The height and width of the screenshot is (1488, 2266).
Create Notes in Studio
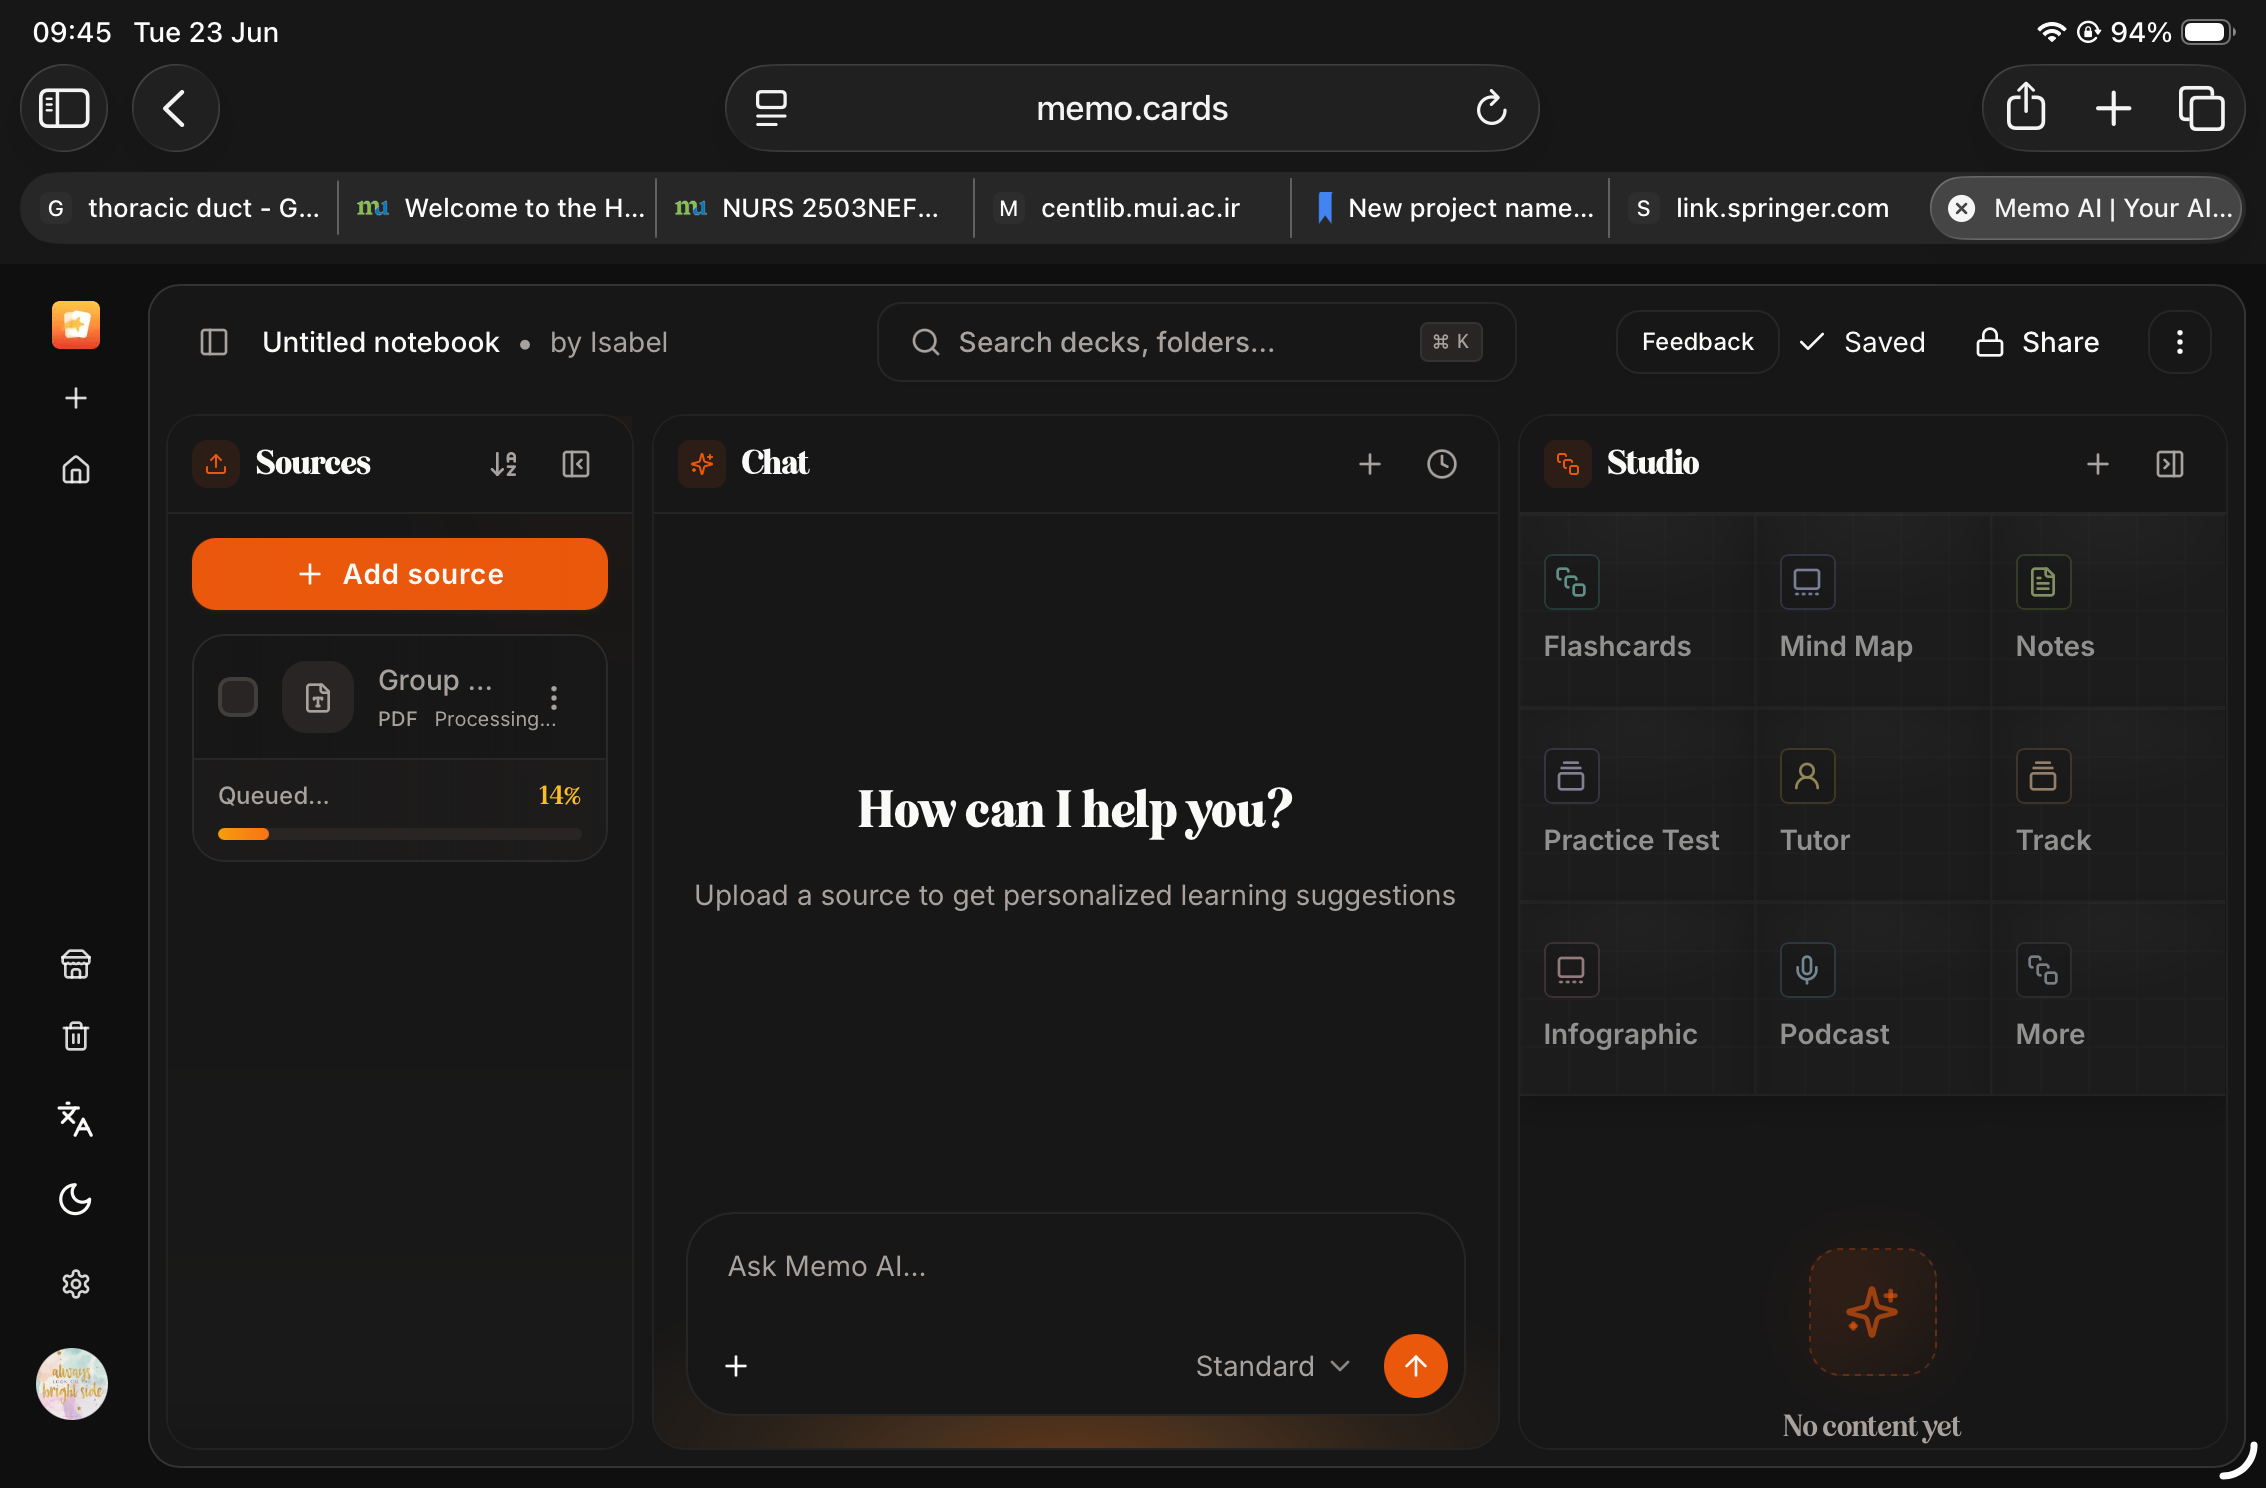coord(2109,610)
